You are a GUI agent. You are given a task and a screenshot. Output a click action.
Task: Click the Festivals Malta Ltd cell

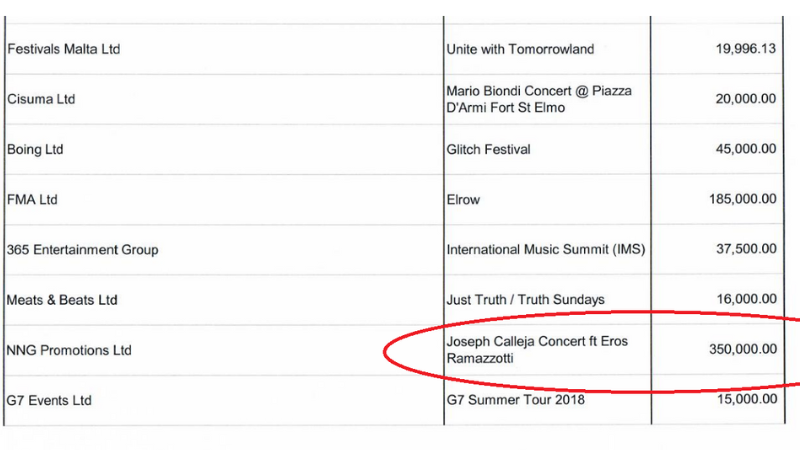point(64,49)
